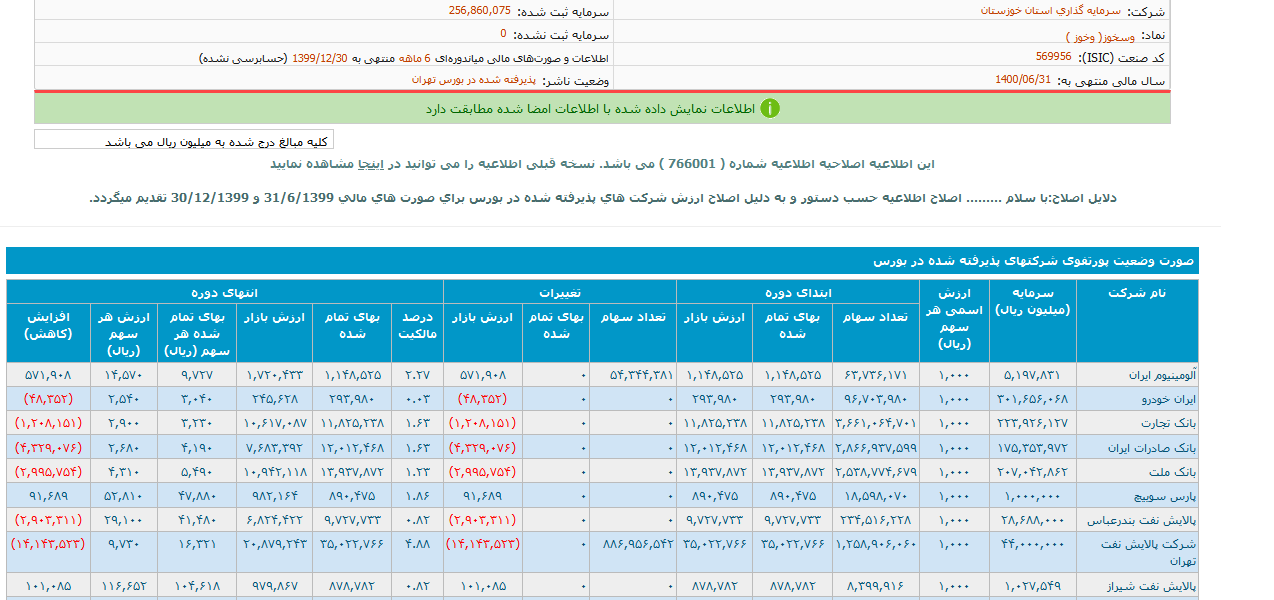Click the period end date 1399/12/30
The image size is (1274, 600).
click(x=320, y=57)
